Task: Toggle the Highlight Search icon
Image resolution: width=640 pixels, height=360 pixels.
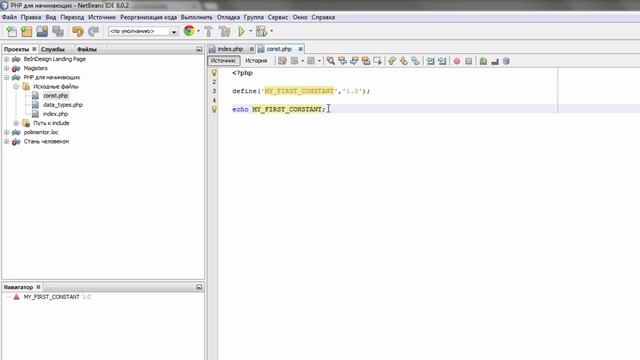Action: tap(366, 61)
